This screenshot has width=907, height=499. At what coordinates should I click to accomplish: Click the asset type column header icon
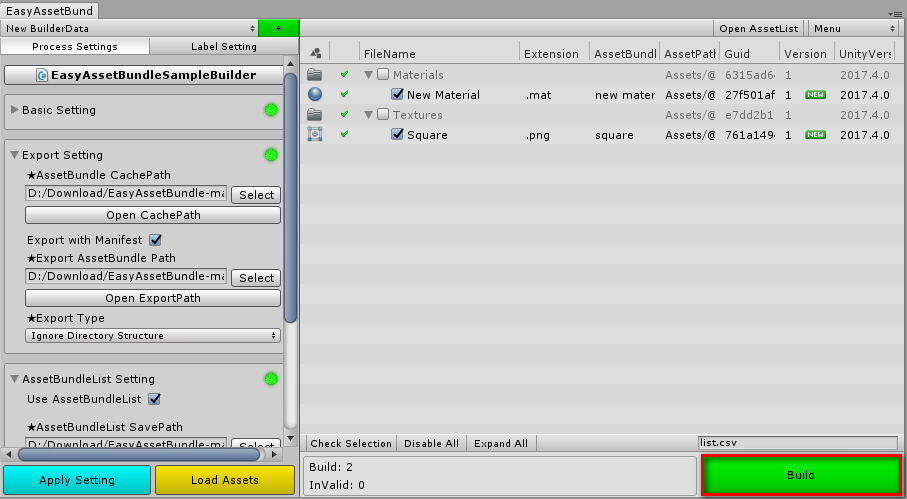316,53
